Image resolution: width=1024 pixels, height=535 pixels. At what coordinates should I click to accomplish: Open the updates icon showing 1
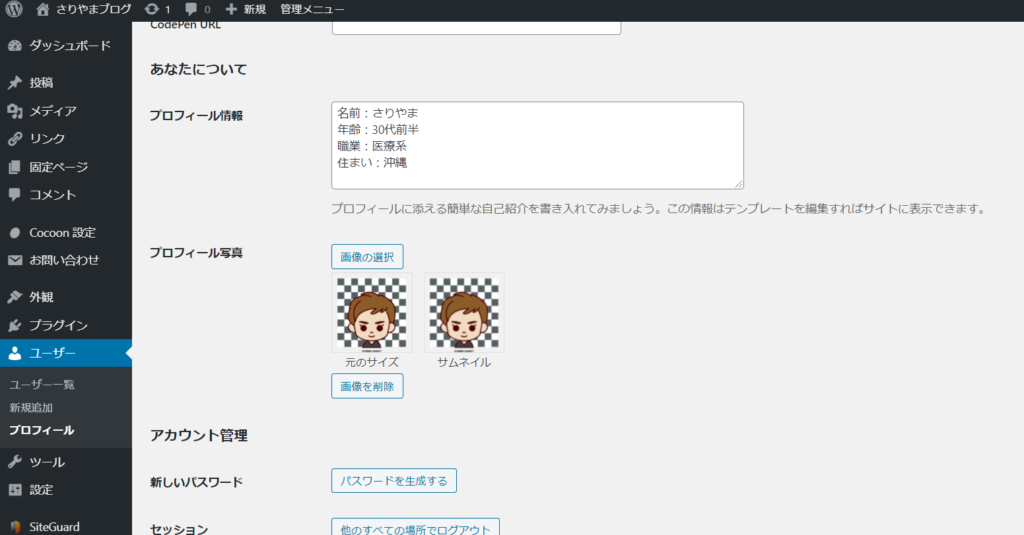pyautogui.click(x=152, y=9)
